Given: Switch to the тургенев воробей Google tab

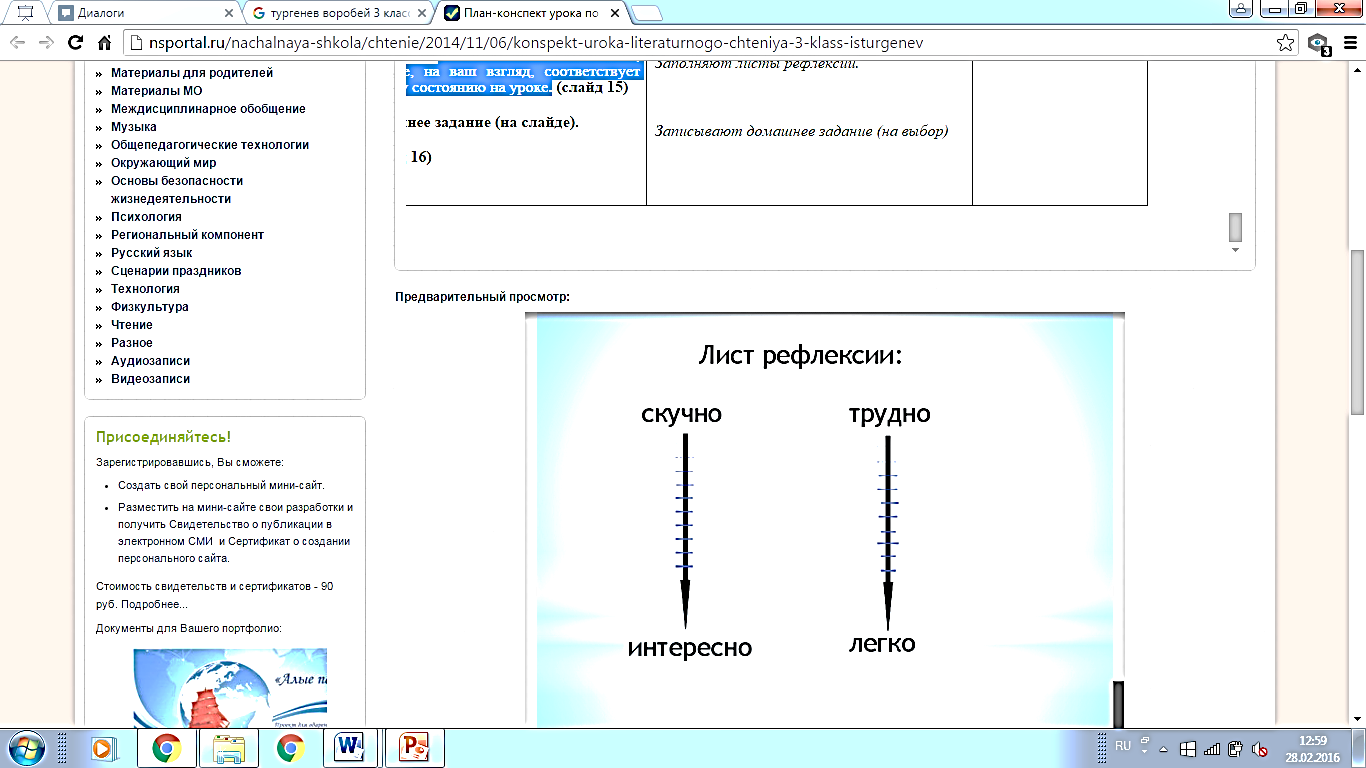Looking at the screenshot, I should (340, 13).
